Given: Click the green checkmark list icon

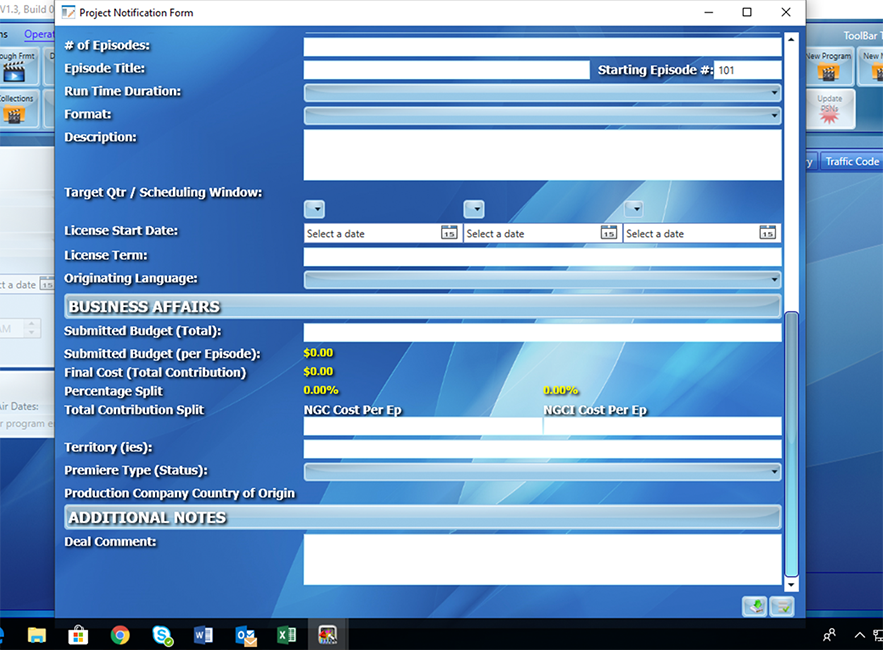Looking at the screenshot, I should [781, 606].
